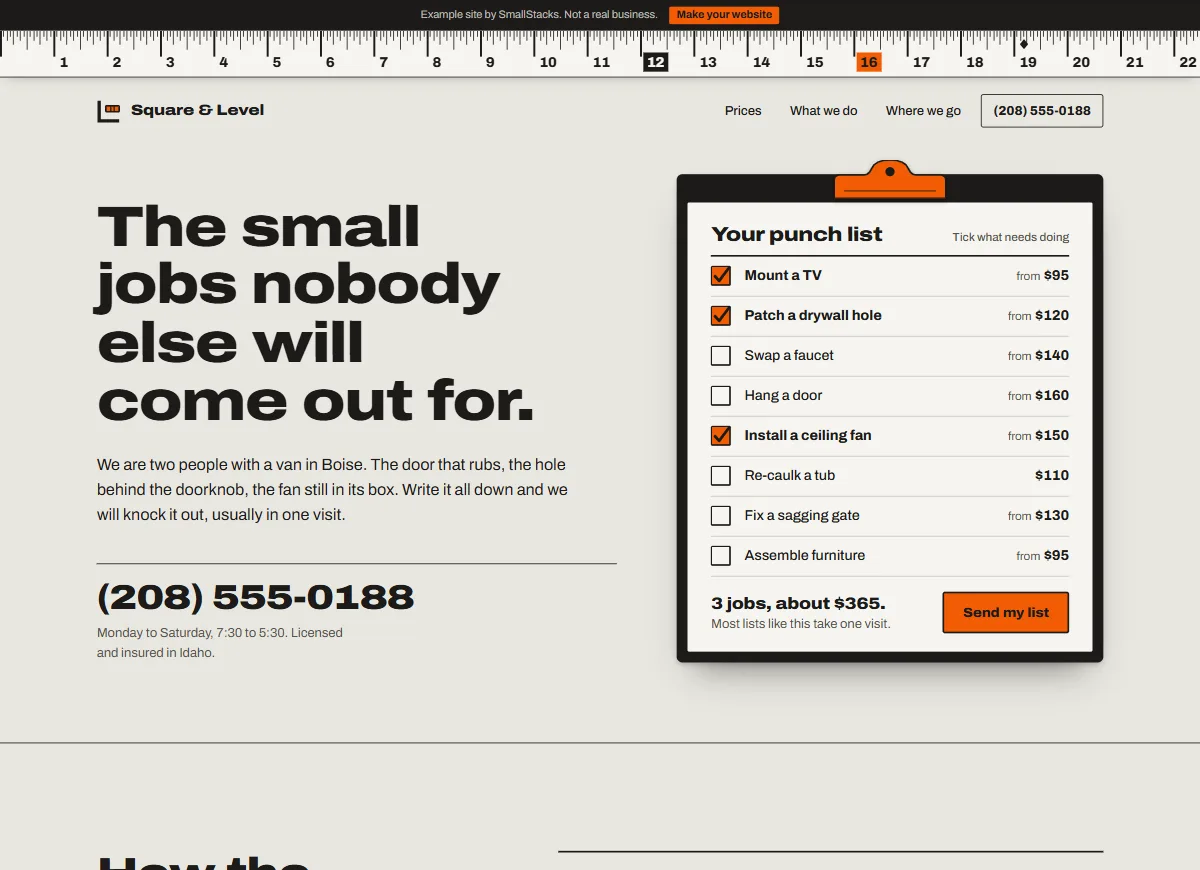Click the header phone number button

tap(1042, 111)
